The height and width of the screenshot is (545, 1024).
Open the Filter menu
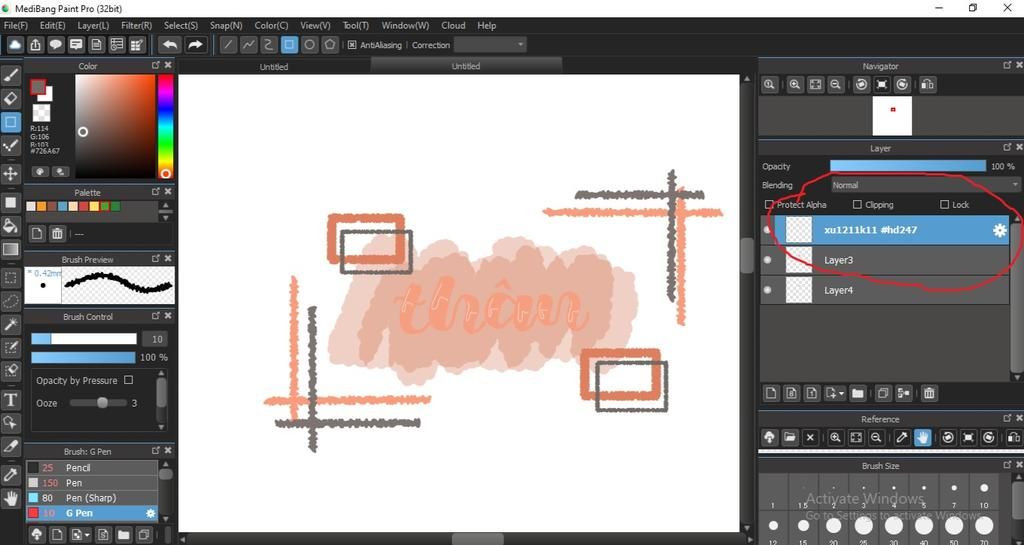tap(136, 25)
